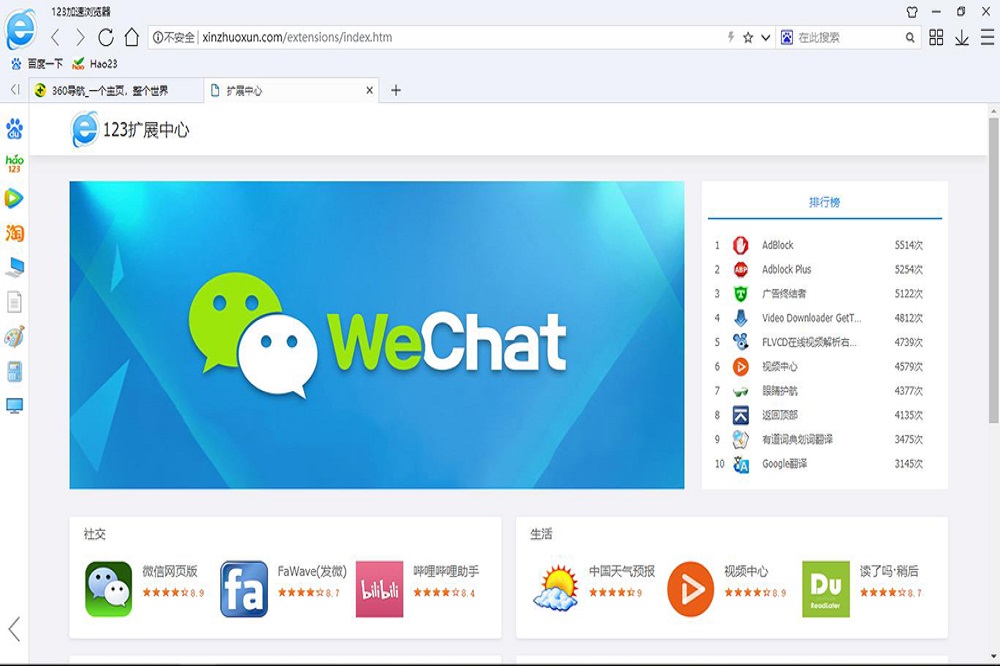Open the downloads arrow icon
1000x666 pixels.
pos(962,38)
